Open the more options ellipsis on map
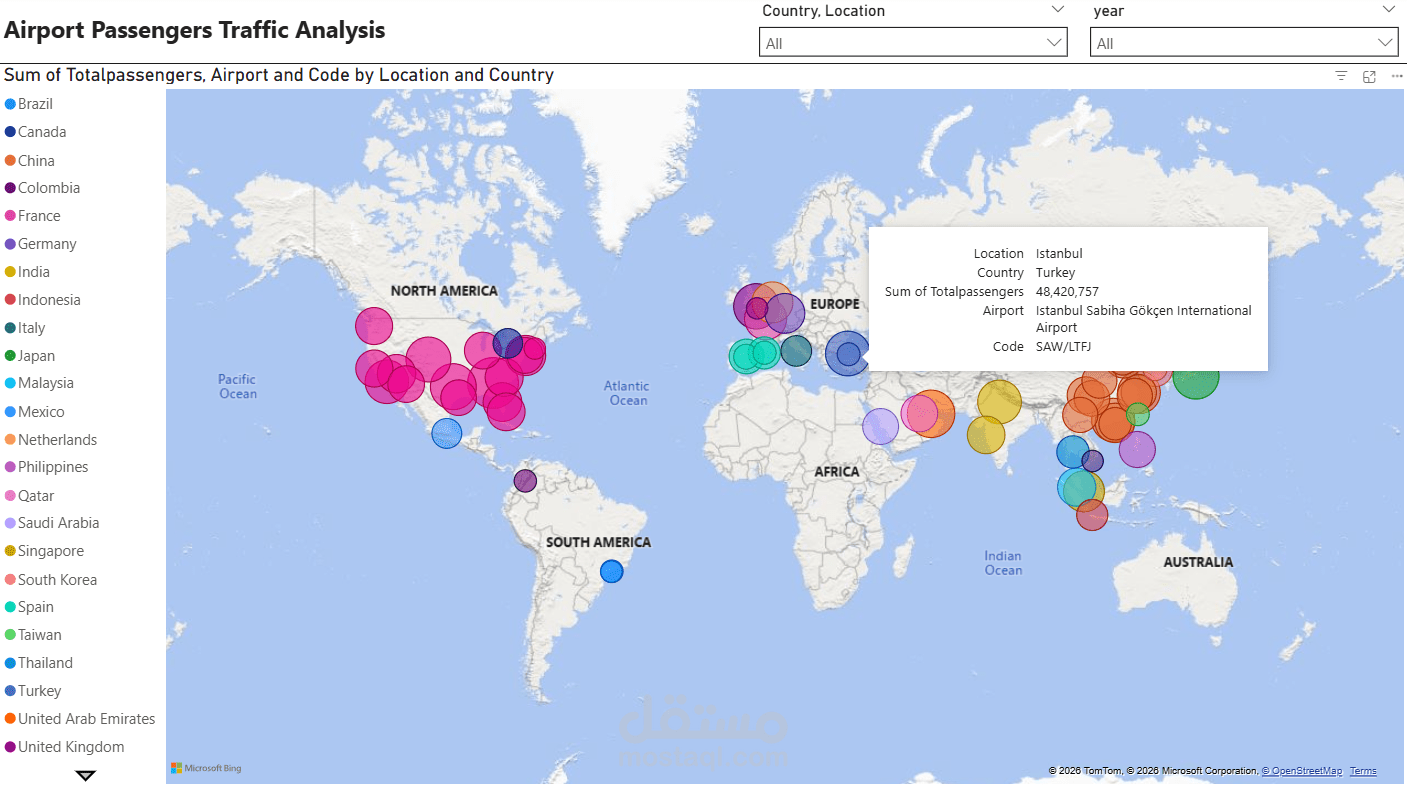1407x788 pixels. pyautogui.click(x=1396, y=76)
